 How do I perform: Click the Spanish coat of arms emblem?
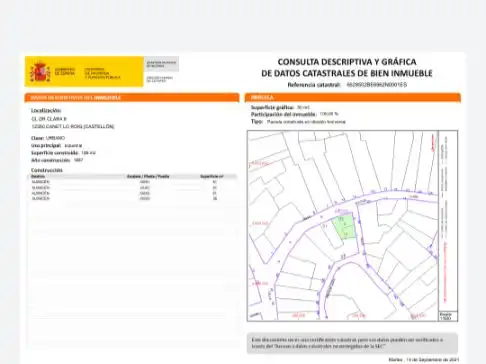click(40, 72)
